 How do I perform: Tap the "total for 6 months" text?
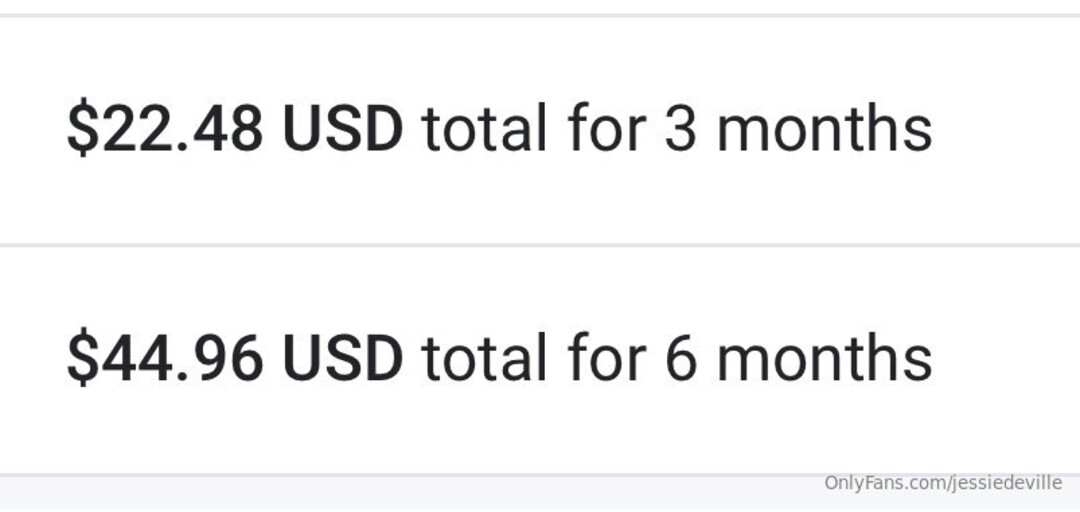tap(676, 360)
